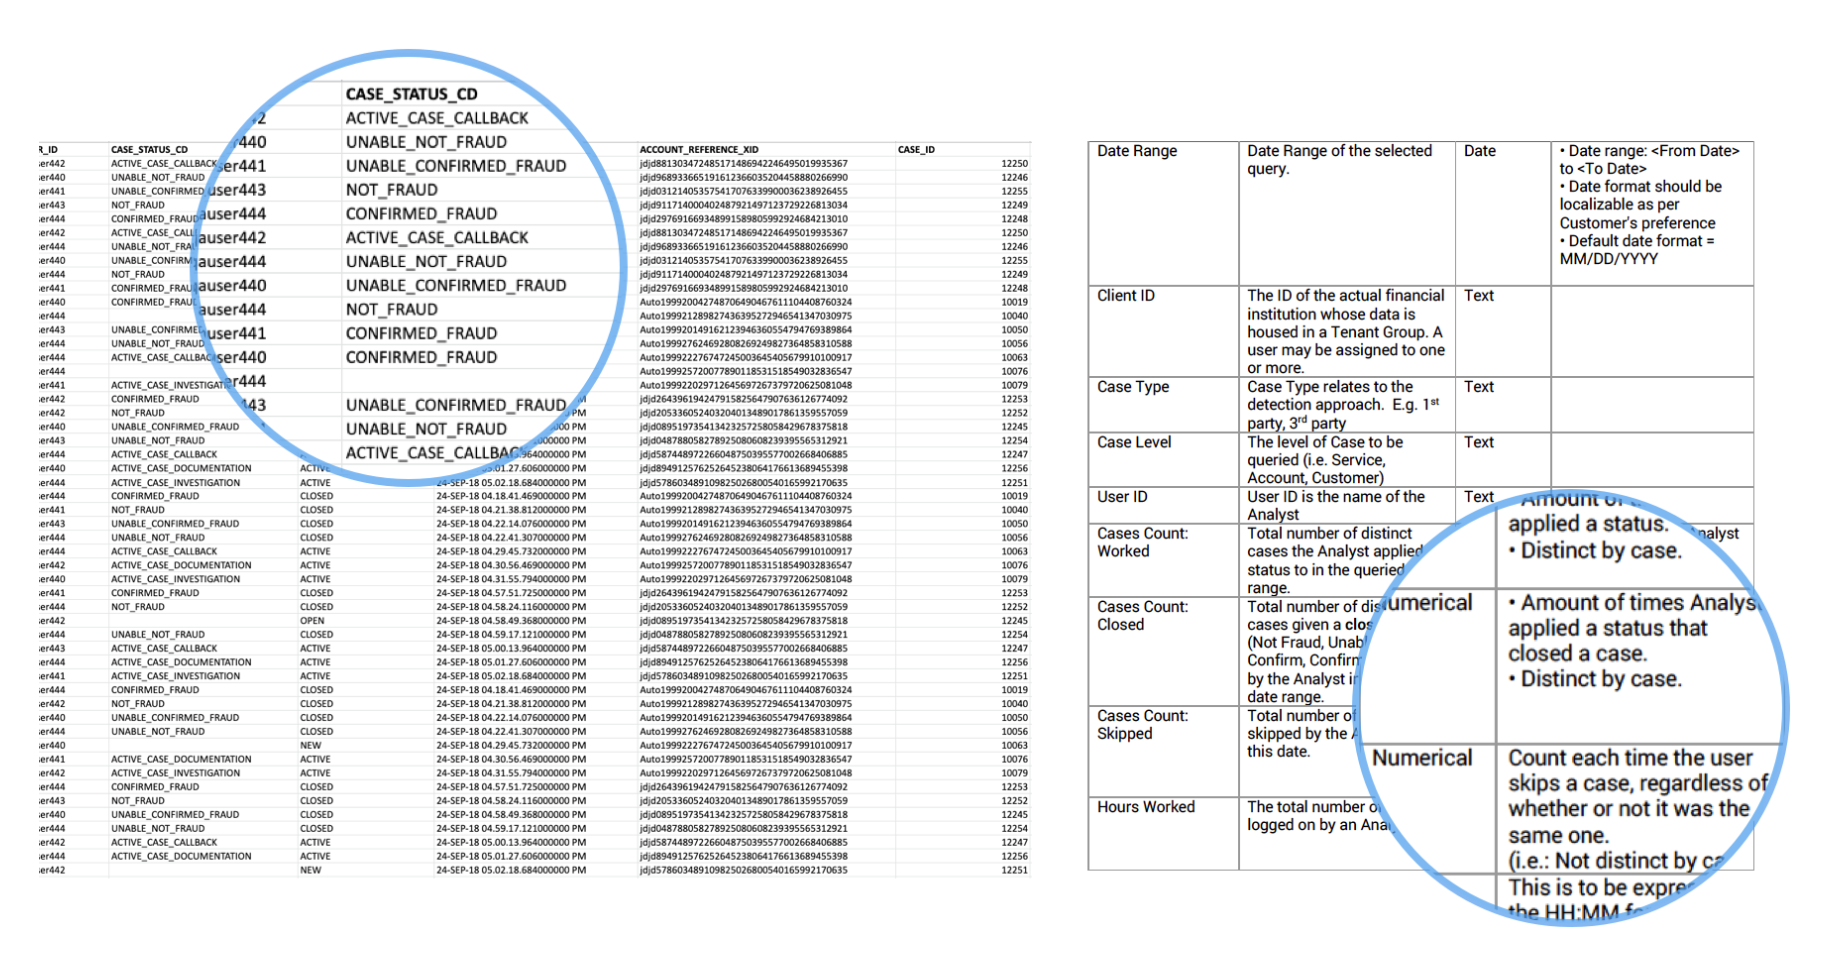The image size is (1832, 954).
Task: Click the 'Date' data type cell
Action: [x=1503, y=213]
